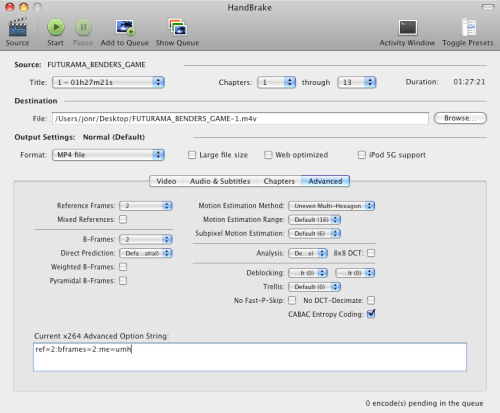Click the destination File path field
The image size is (500, 413).
[240, 118]
